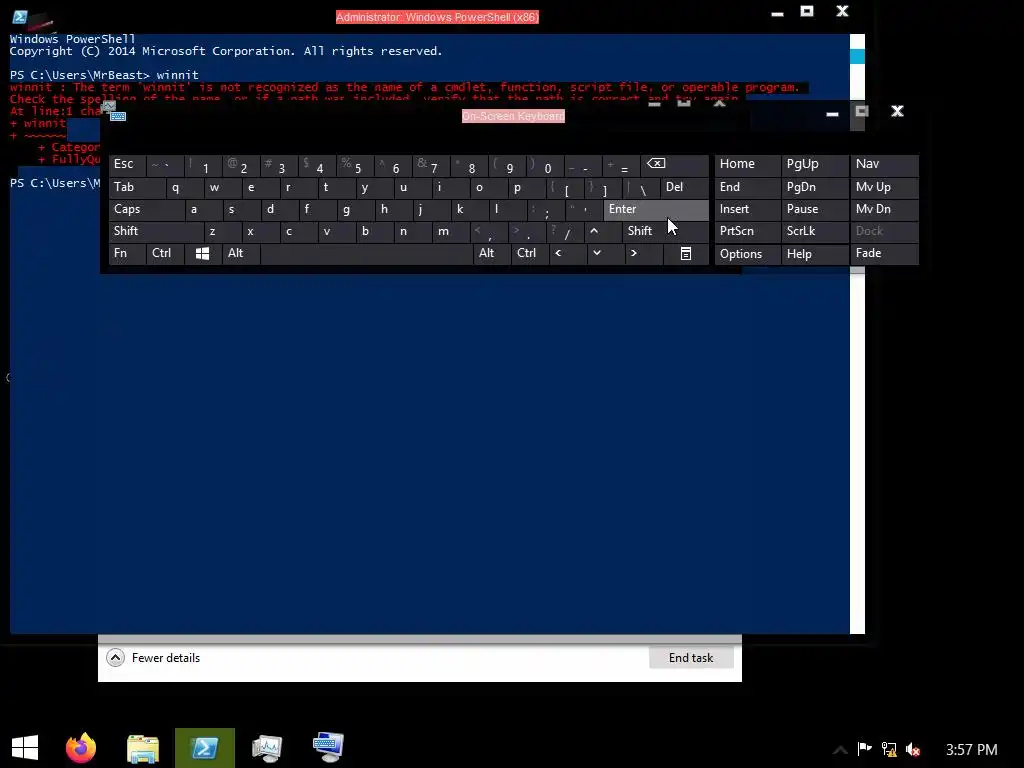This screenshot has width=1024, height=768.
Task: Click the Enter key on the keyboard
Action: point(656,210)
